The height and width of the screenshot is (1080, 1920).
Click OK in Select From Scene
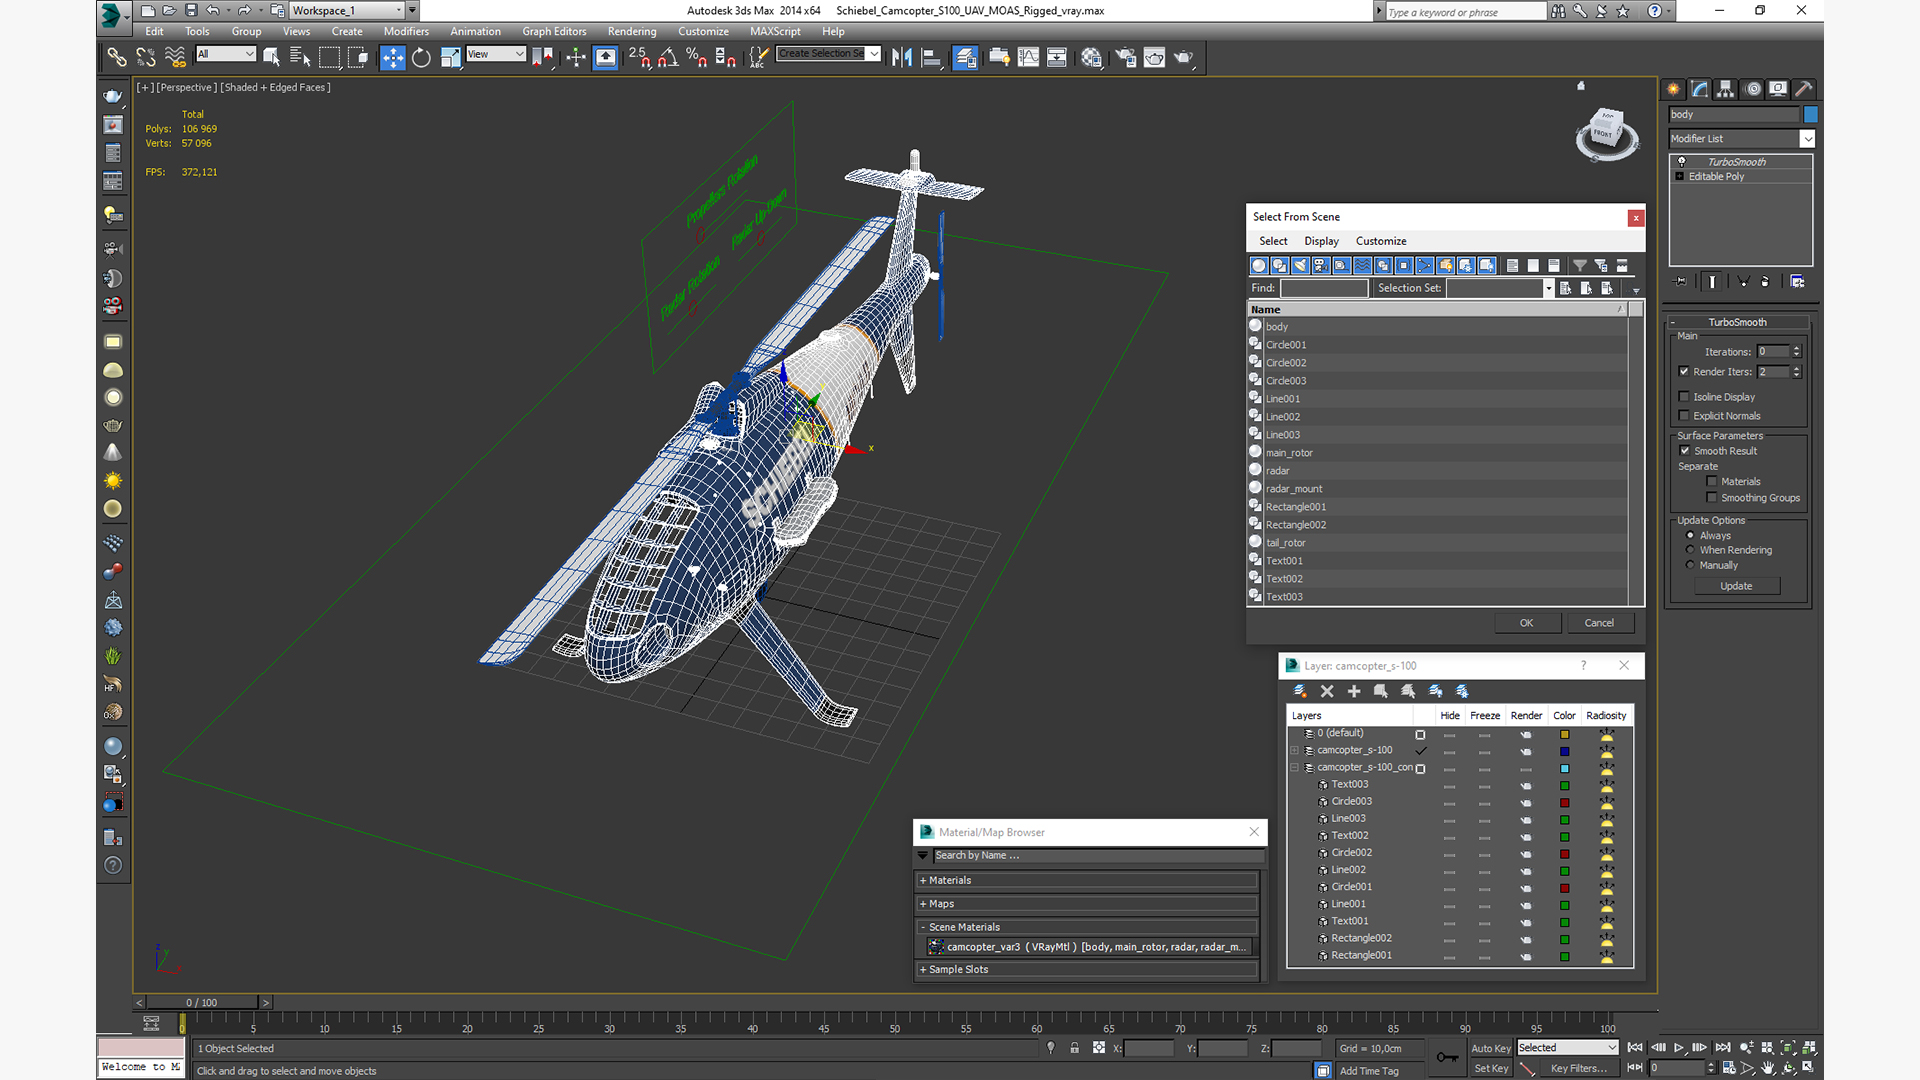click(x=1527, y=623)
